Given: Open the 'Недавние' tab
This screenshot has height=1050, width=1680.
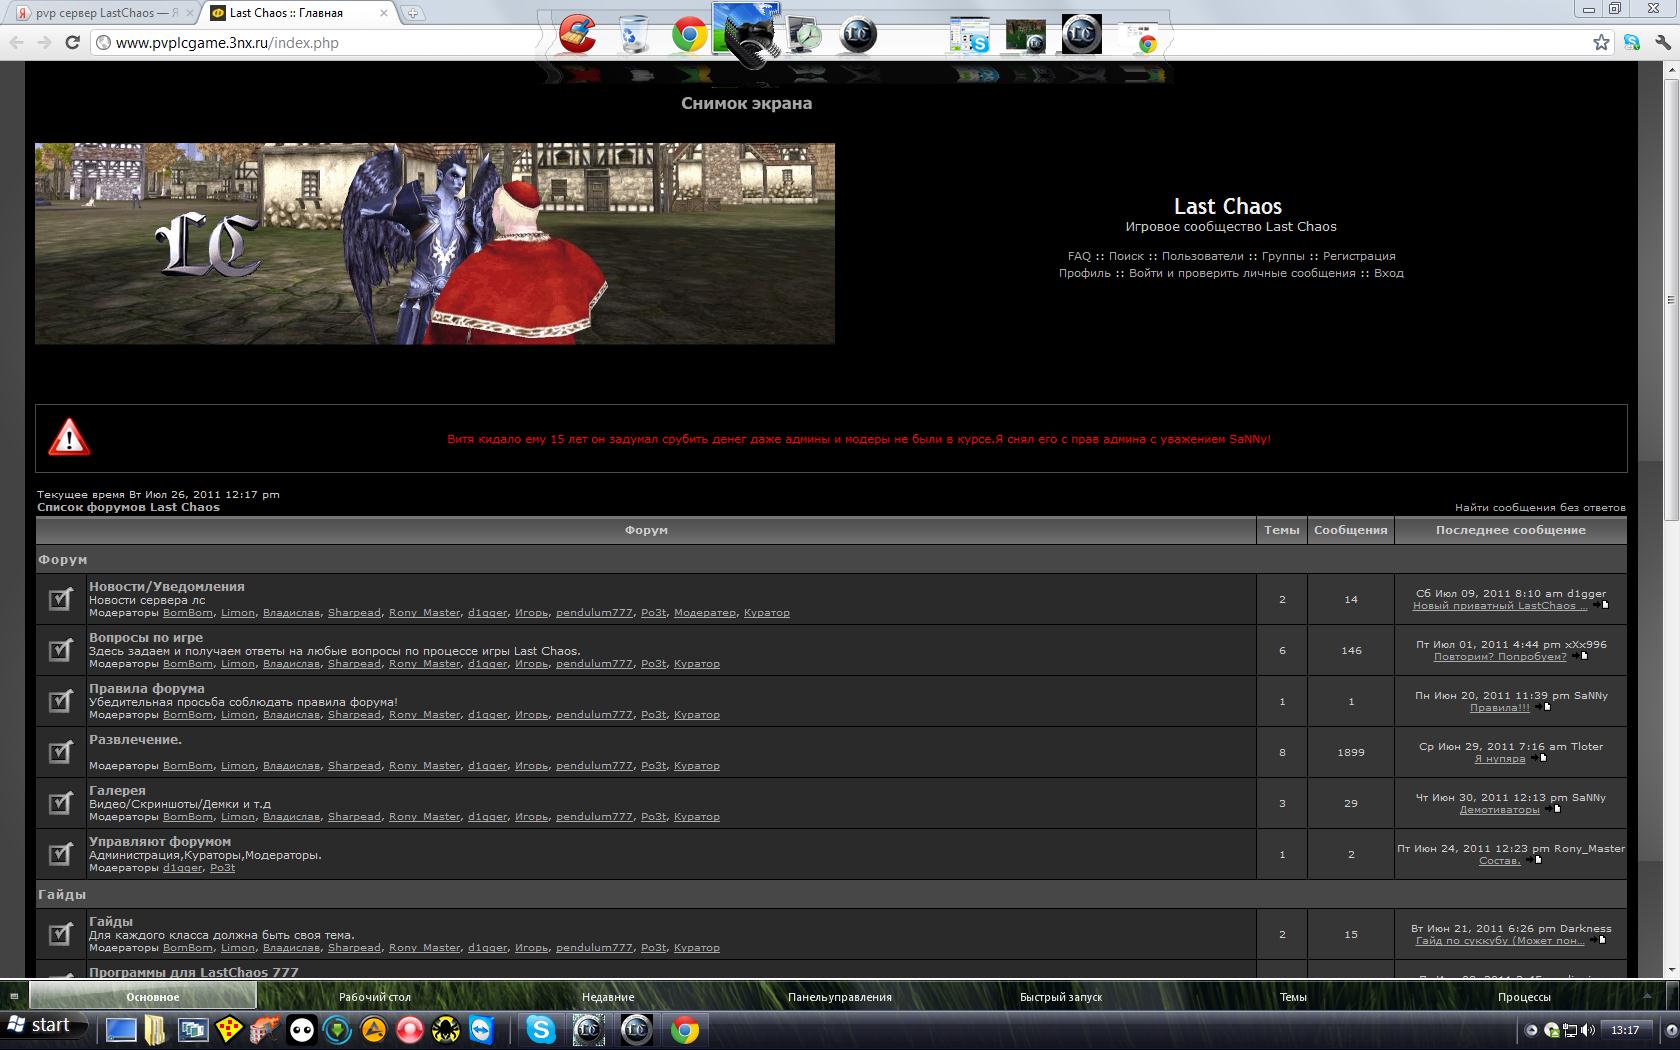Looking at the screenshot, I should coord(608,997).
